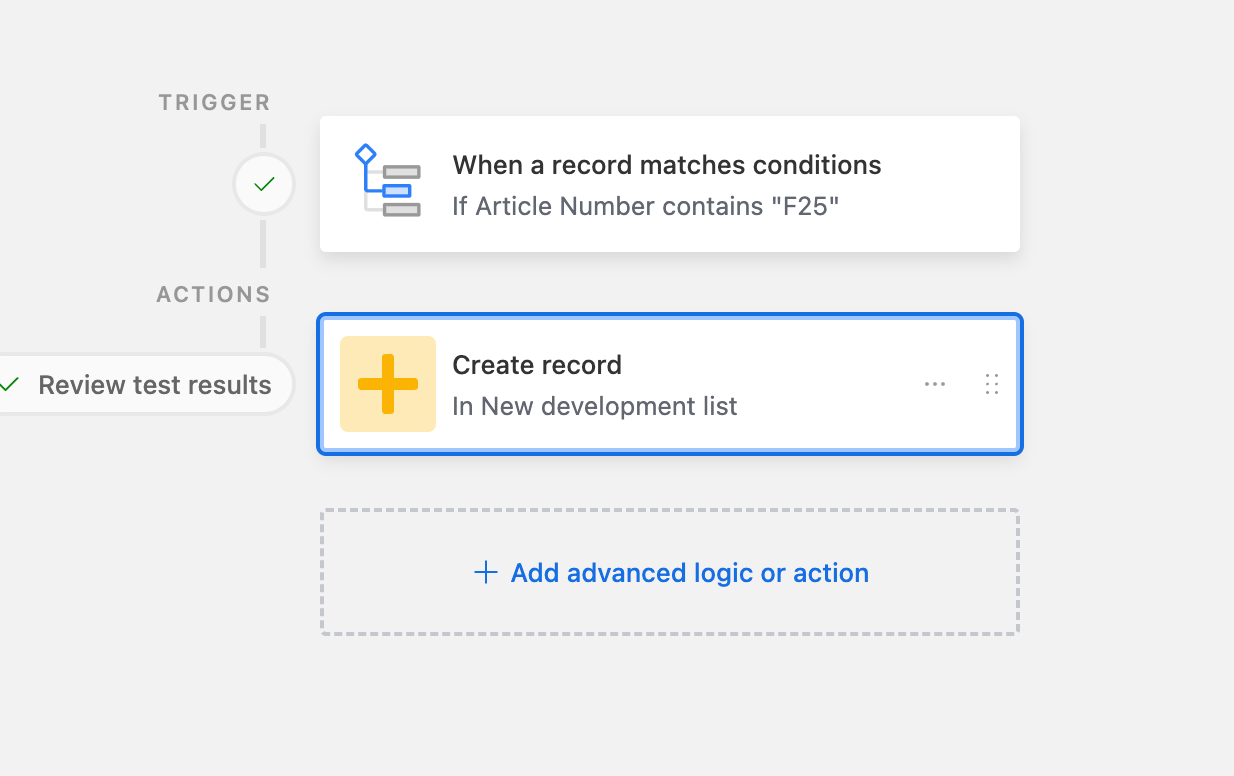This screenshot has height=776, width=1234.
Task: Open the three-dot menu on Create record
Action: pyautogui.click(x=935, y=384)
